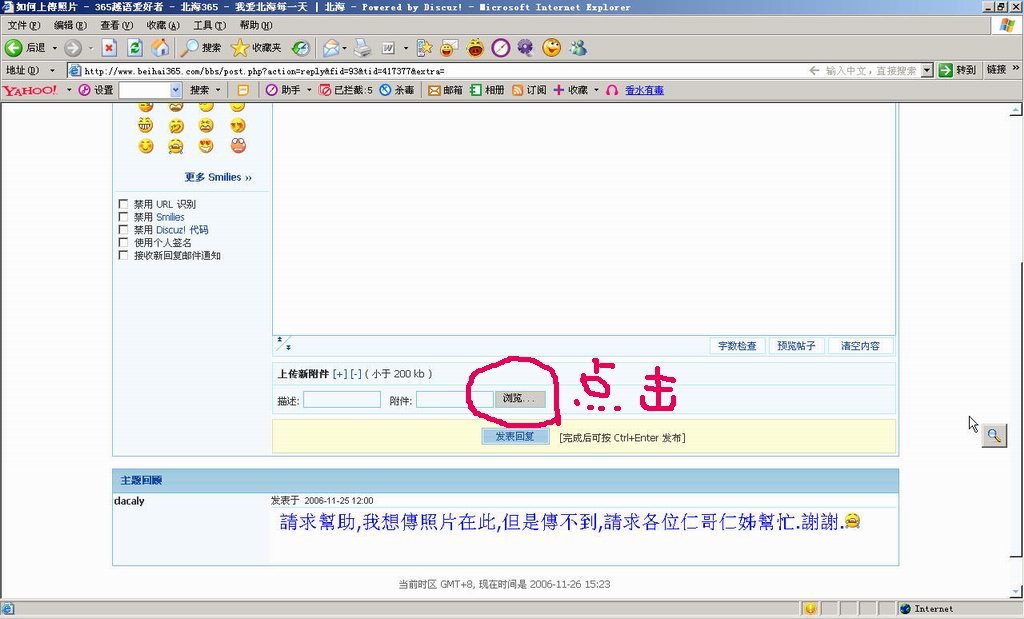
Task: Open the 文件(F) menu
Action: [23, 25]
